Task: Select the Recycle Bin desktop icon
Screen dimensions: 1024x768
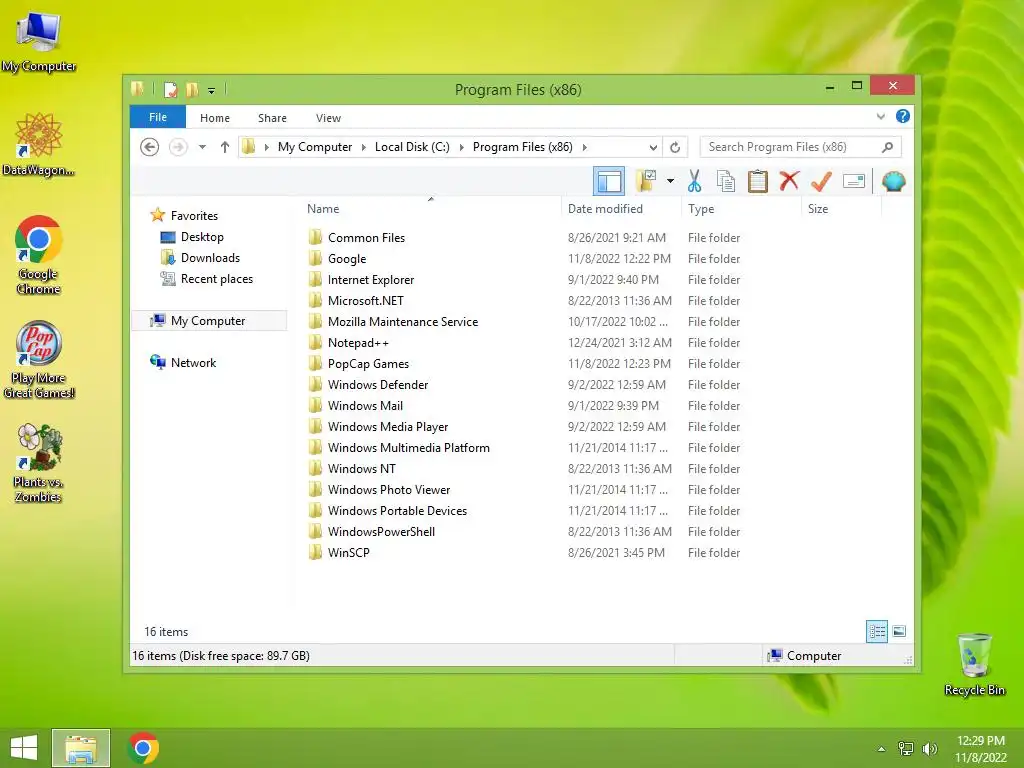Action: point(974,664)
